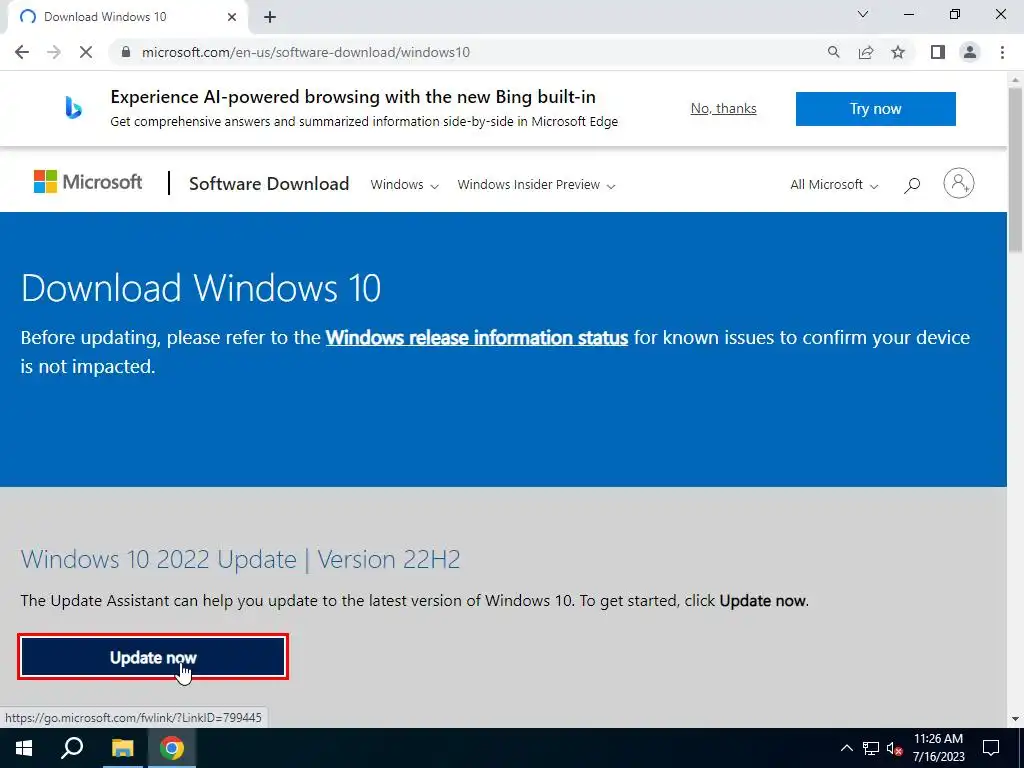Viewport: 1024px width, 768px height.
Task: Click the zoom magnifier in address bar
Action: click(x=833, y=52)
